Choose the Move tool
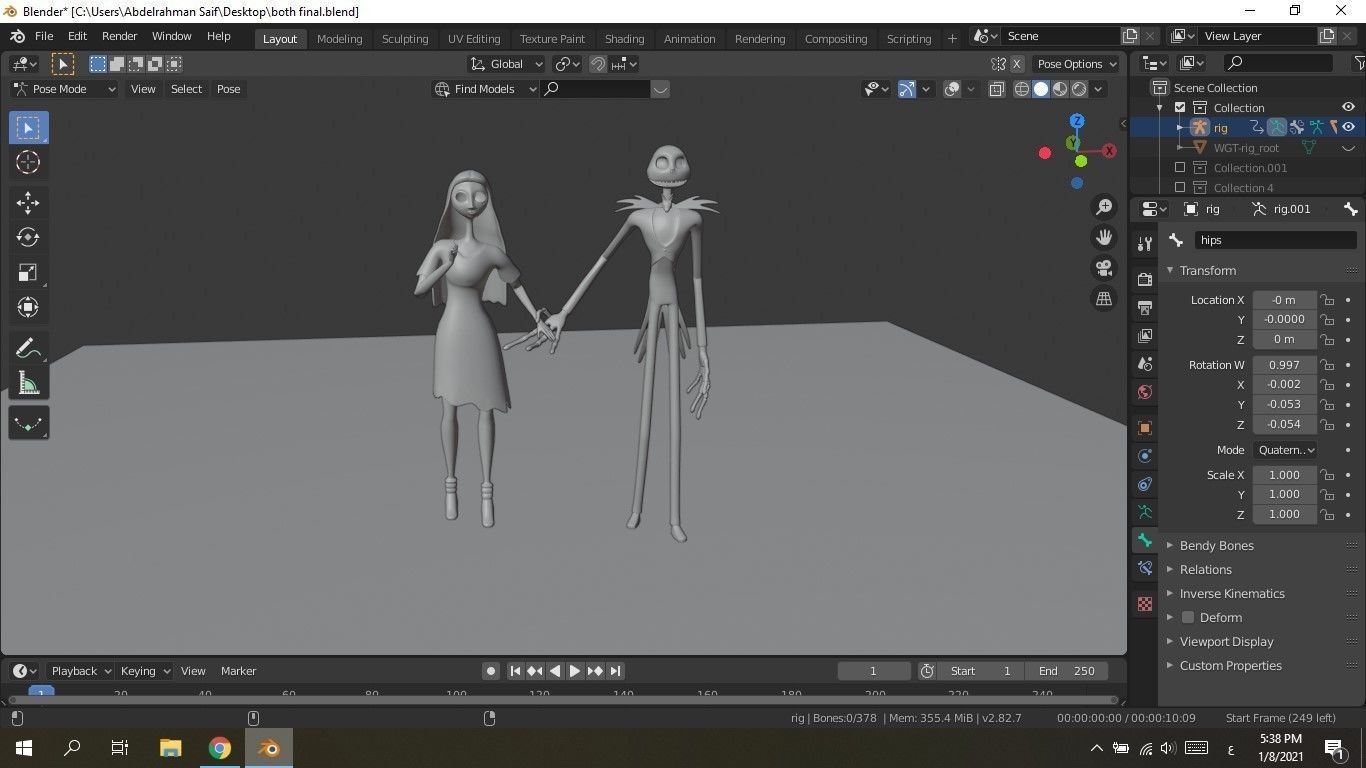 tap(28, 203)
